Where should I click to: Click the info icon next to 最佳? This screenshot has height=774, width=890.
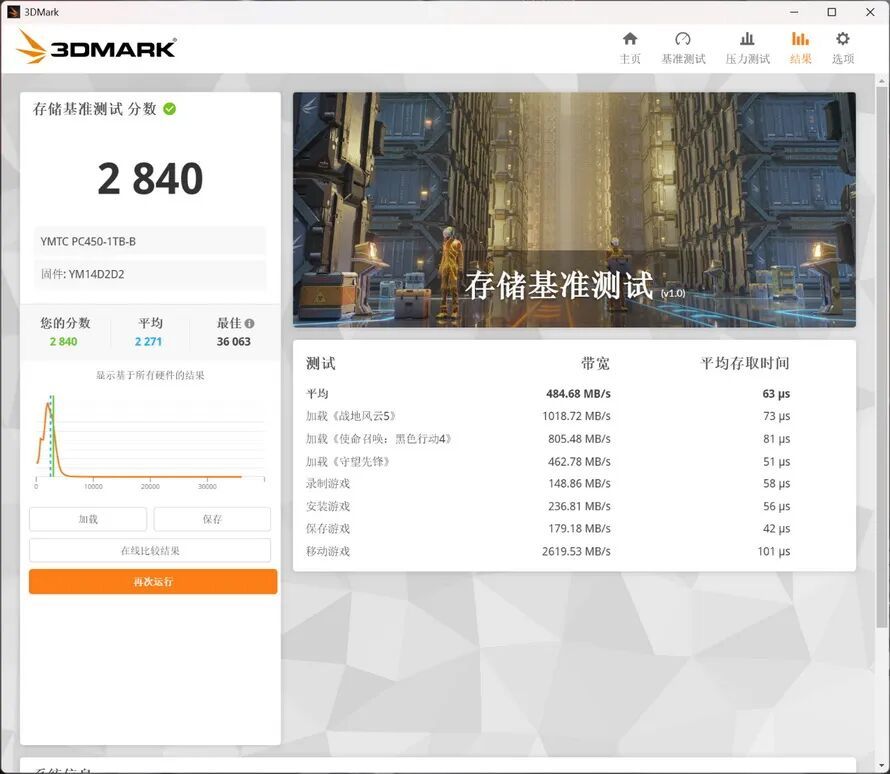point(249,323)
